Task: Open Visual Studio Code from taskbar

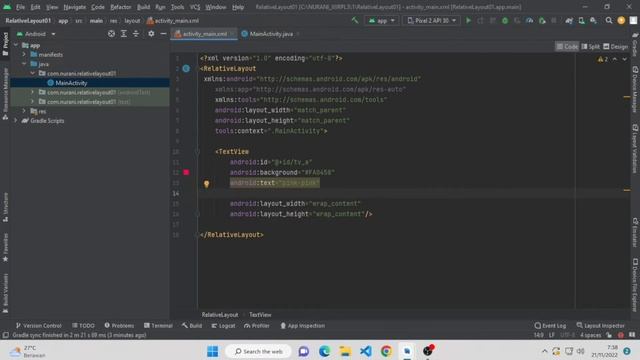Action: [x=366, y=351]
